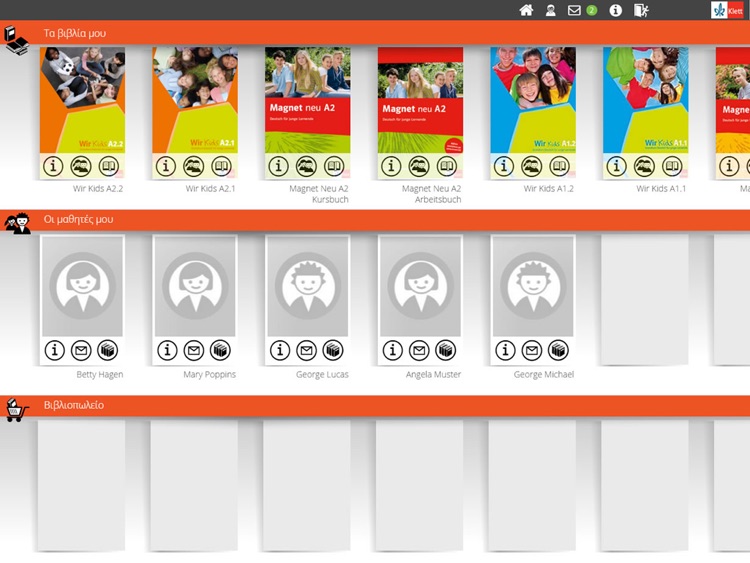
Task: Click the Klett logo
Action: point(728,10)
